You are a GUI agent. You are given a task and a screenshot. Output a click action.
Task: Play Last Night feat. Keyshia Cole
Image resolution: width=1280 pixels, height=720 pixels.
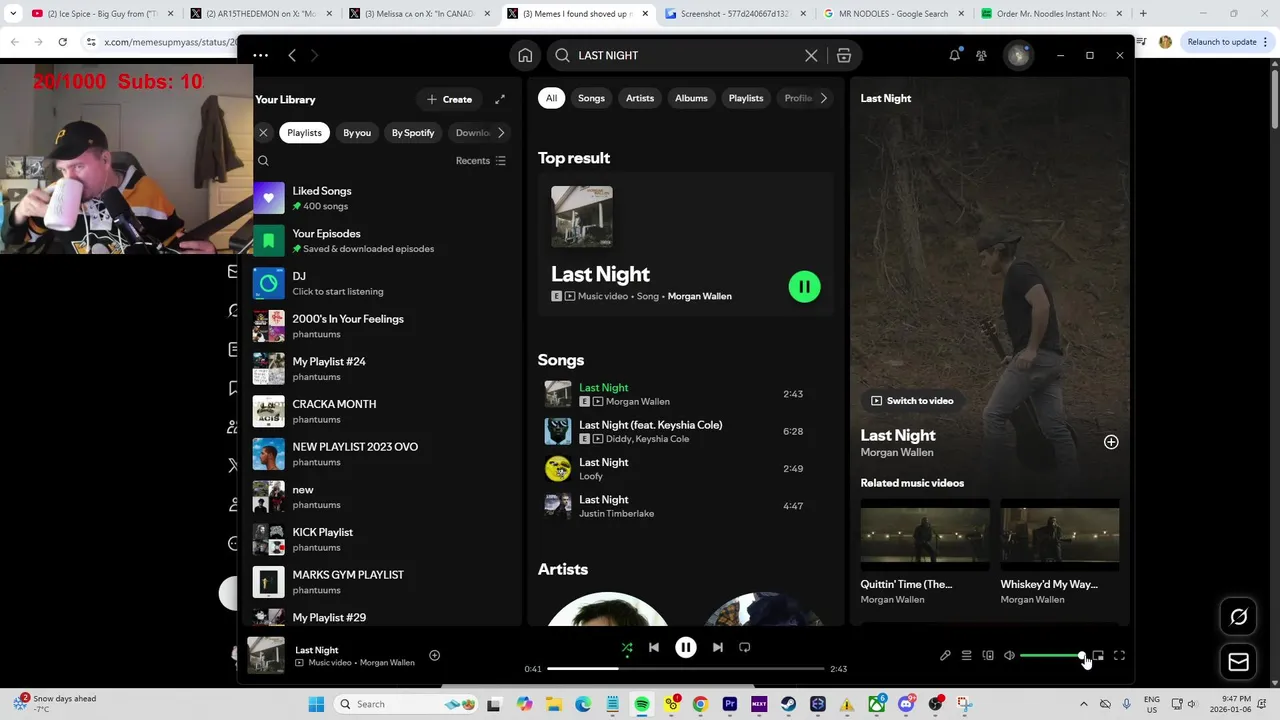point(686,431)
